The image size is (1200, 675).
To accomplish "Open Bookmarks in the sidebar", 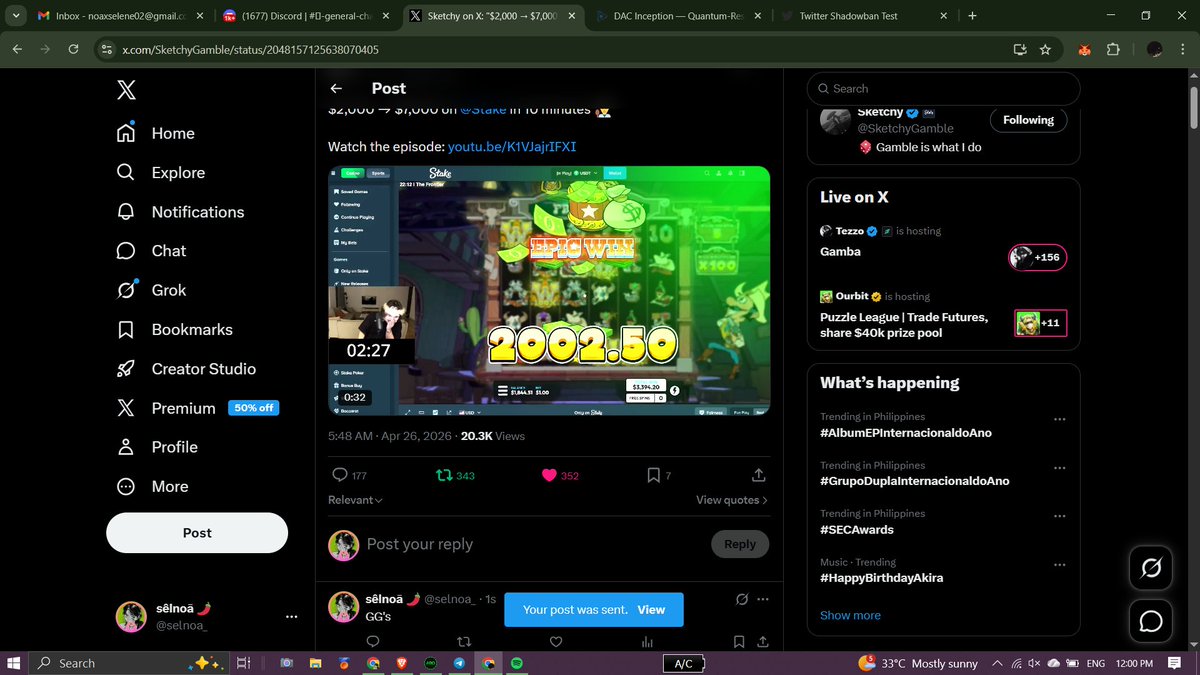I will [x=174, y=329].
